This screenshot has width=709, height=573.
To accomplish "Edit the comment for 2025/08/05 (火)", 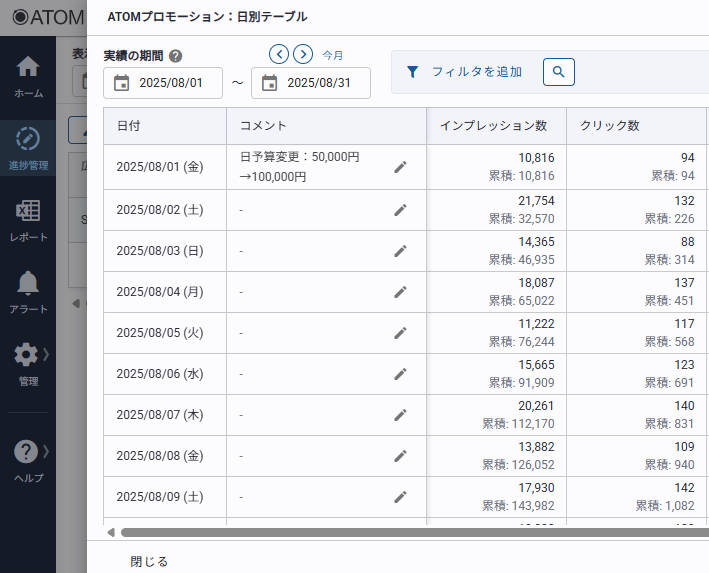I will (401, 333).
